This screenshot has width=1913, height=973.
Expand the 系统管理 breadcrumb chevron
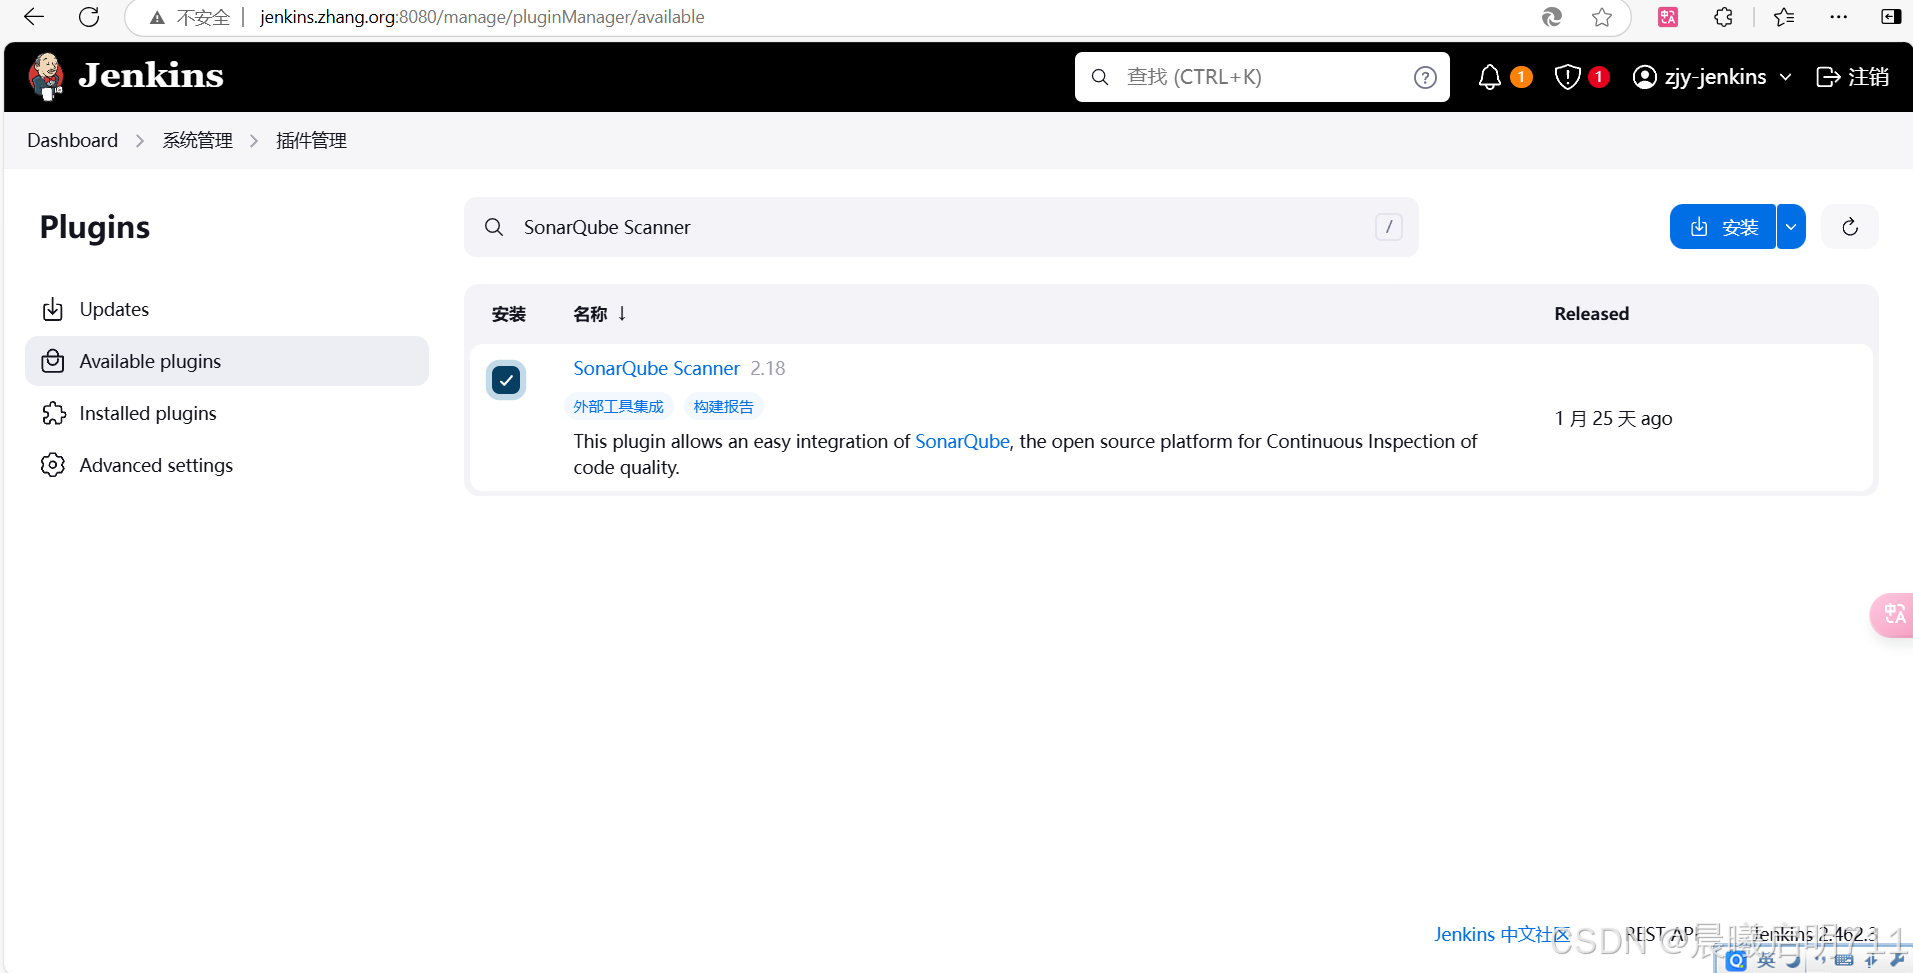coord(254,141)
